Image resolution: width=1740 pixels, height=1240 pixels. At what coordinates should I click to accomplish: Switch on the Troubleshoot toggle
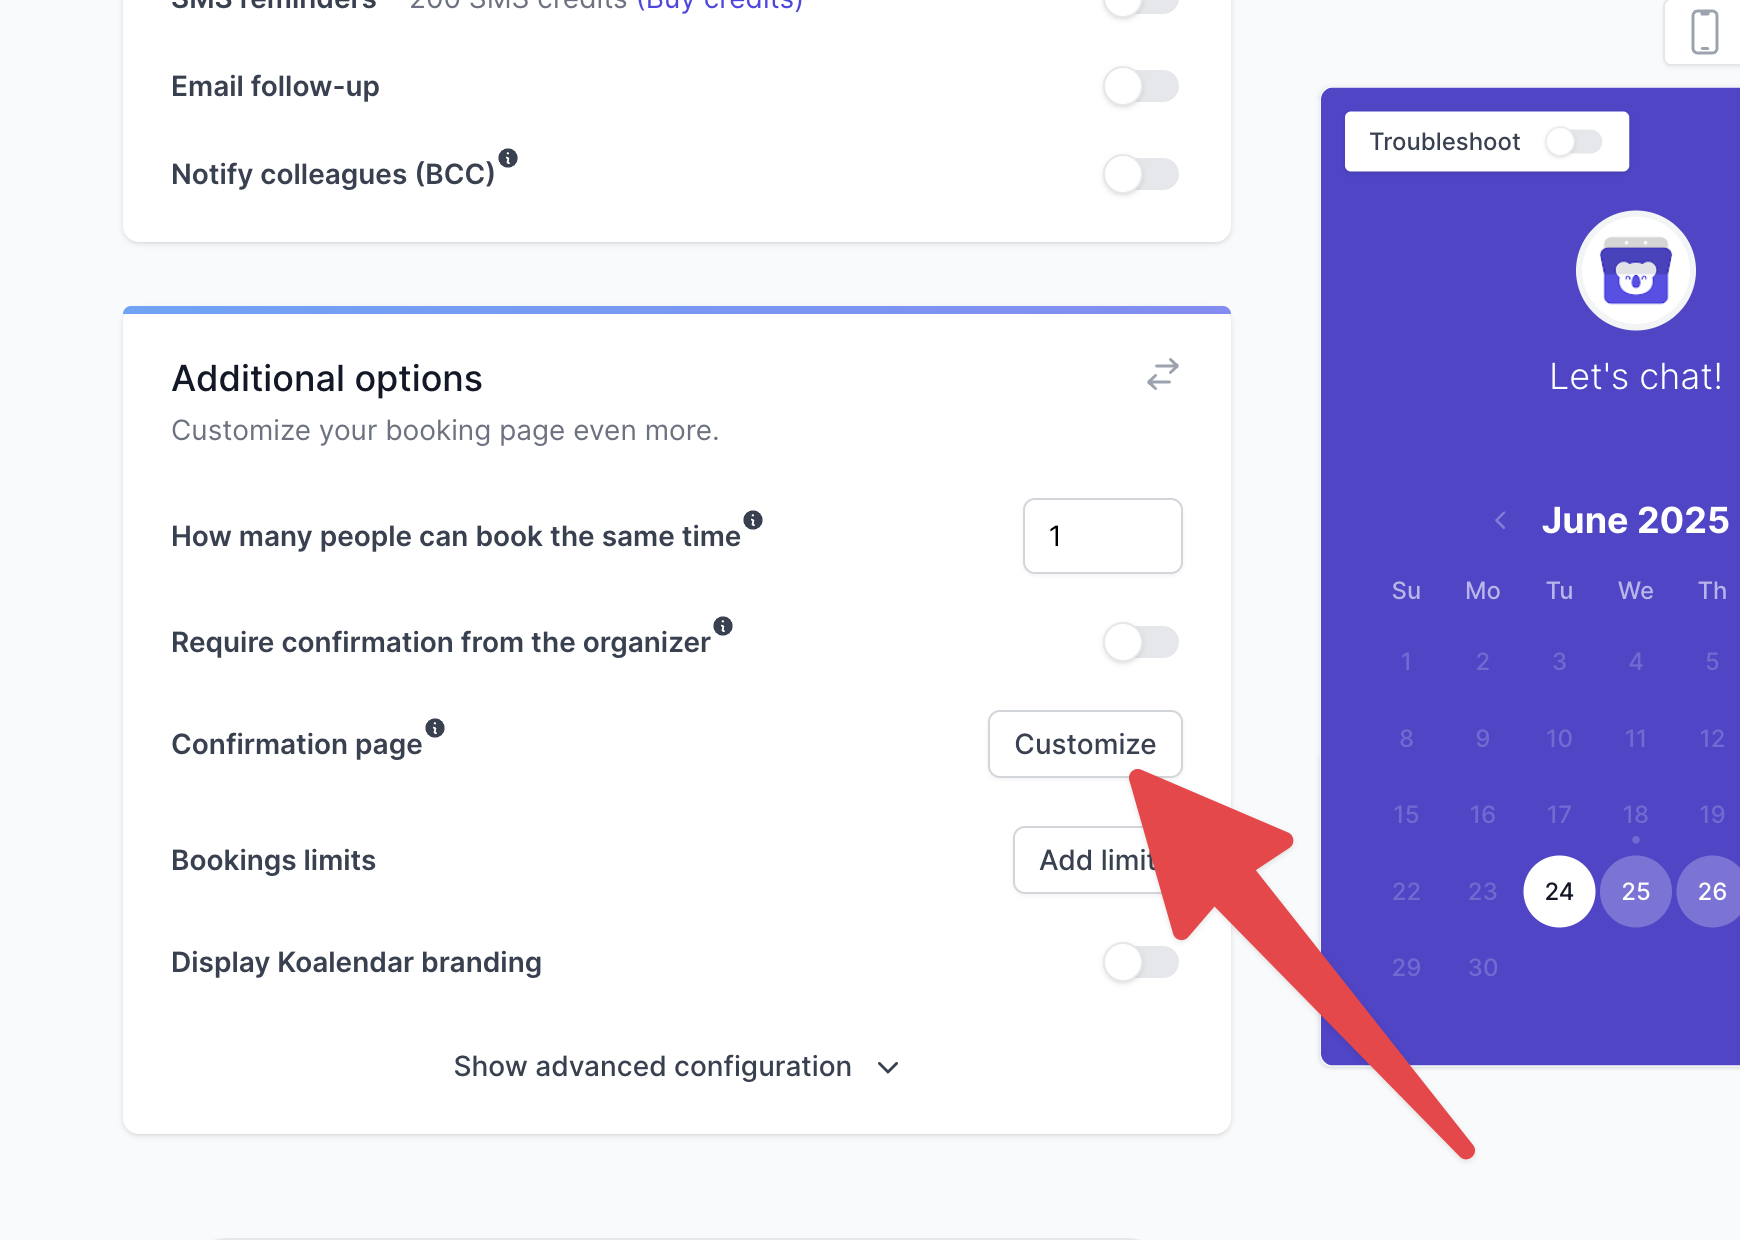coord(1573,142)
